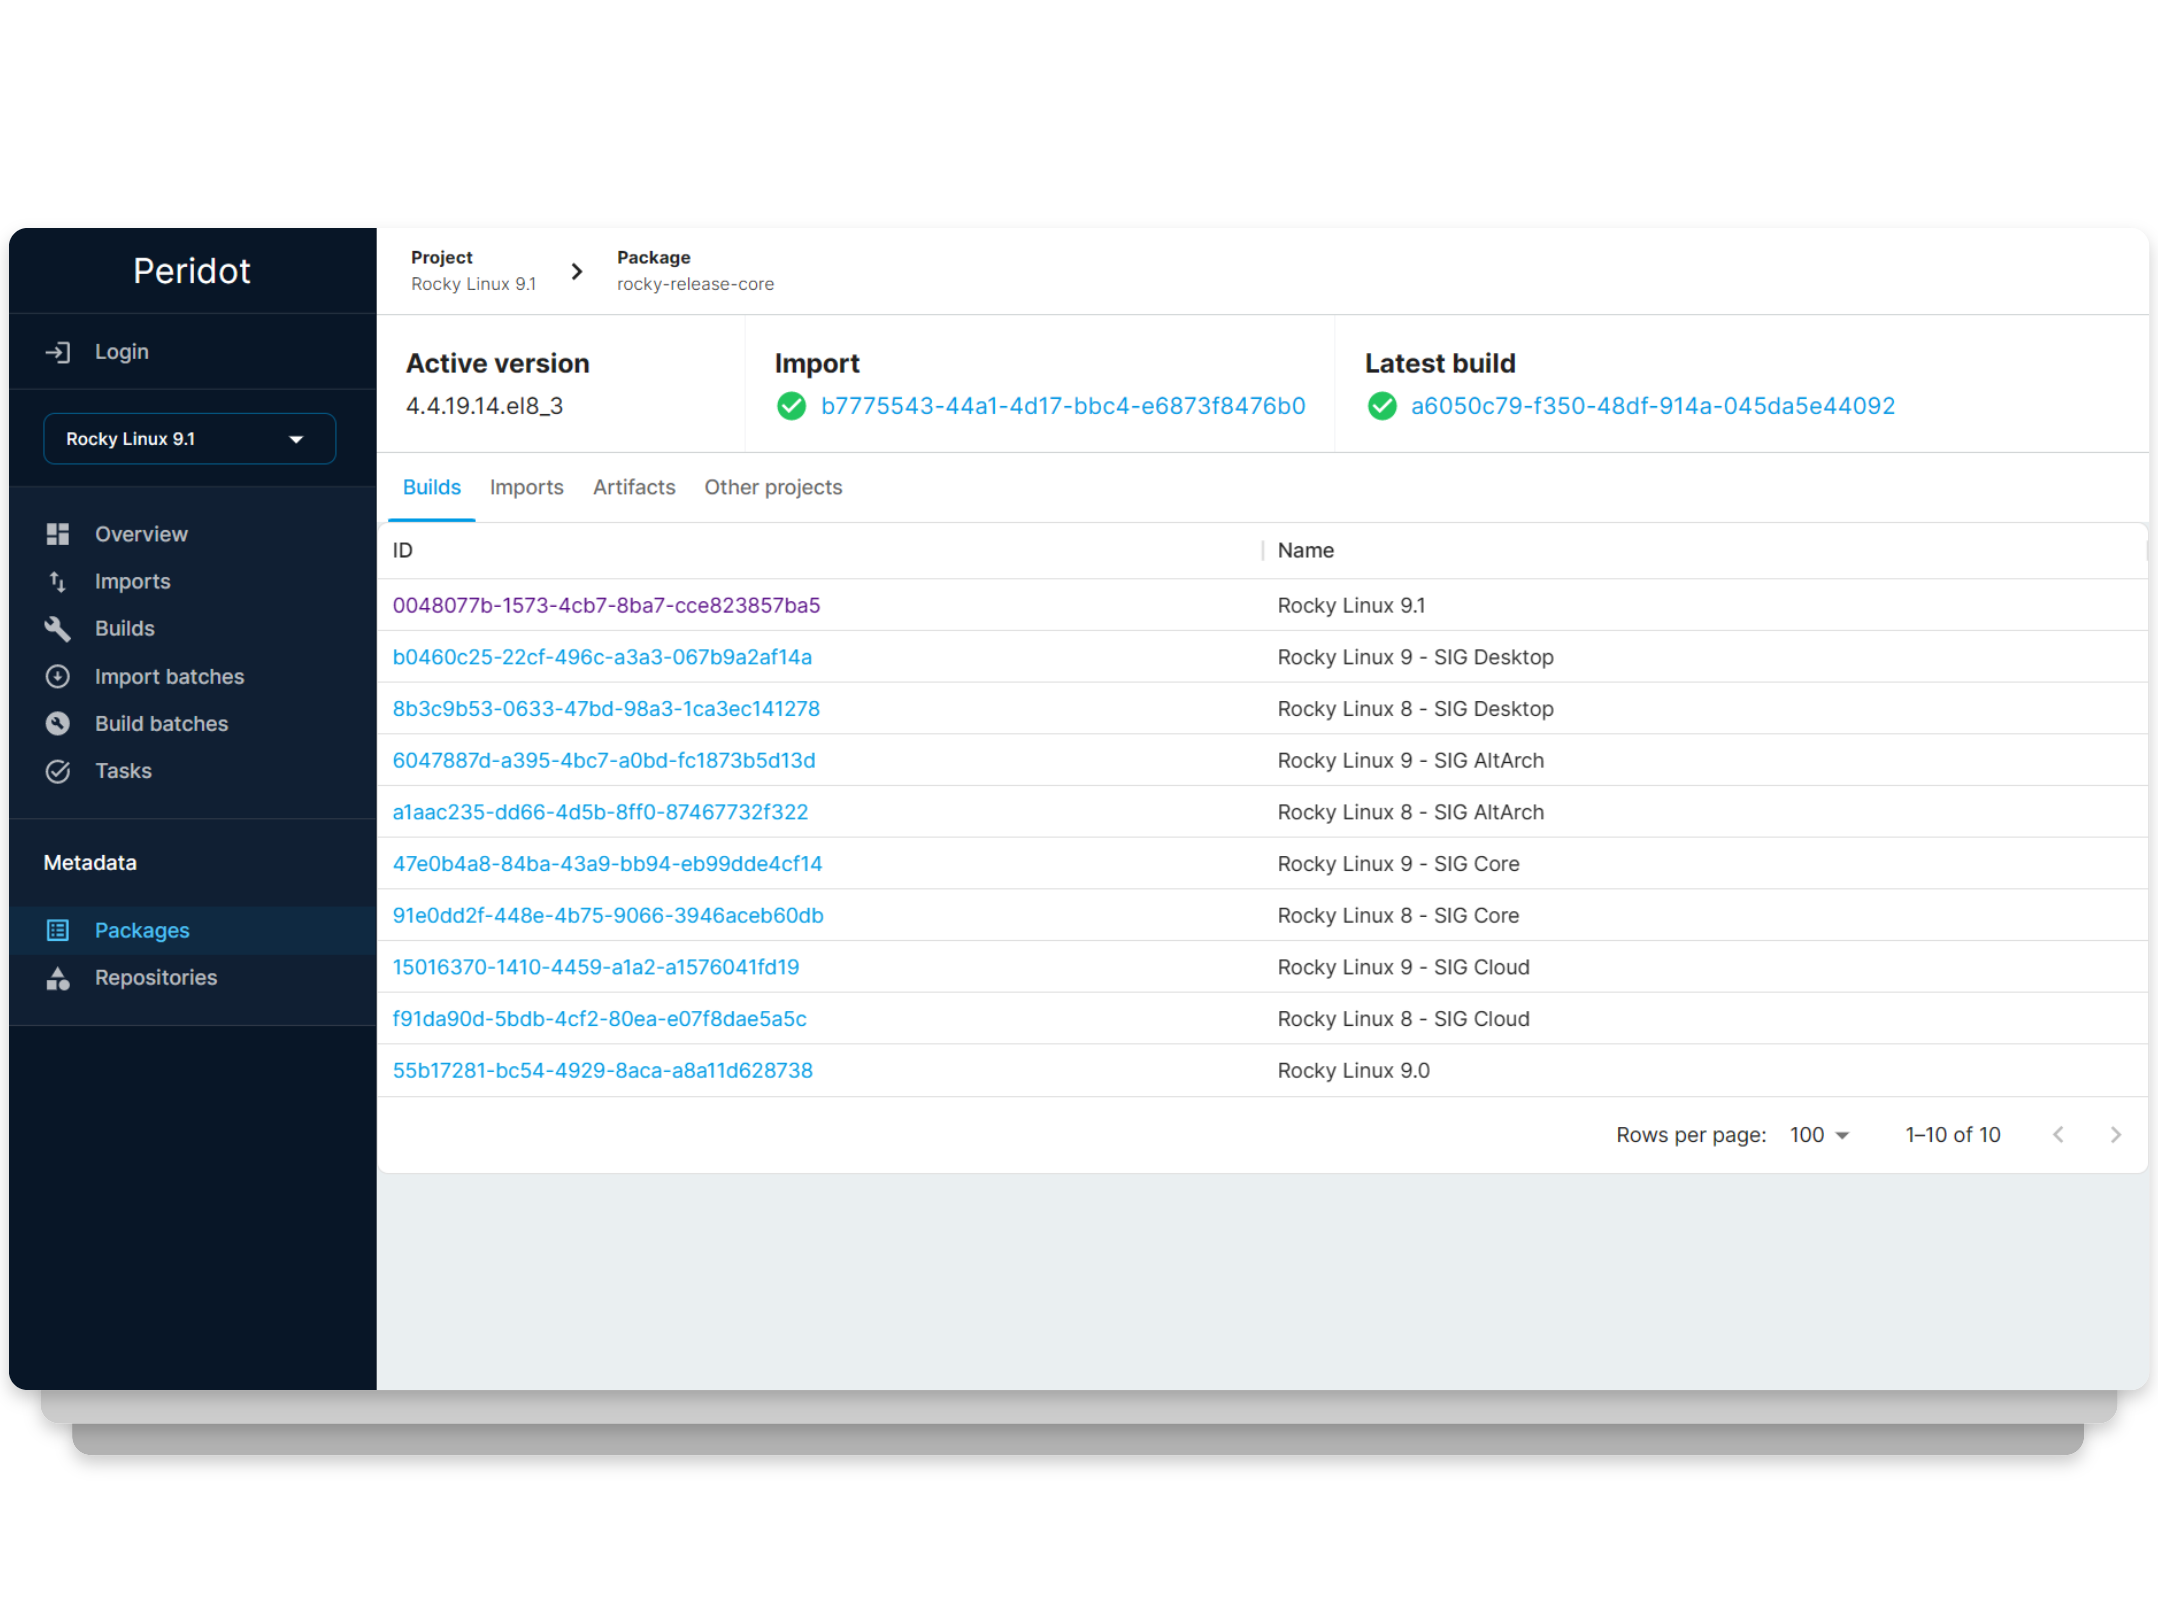2158x1618 pixels.
Task: Click the Login arrow icon
Action: click(57, 352)
